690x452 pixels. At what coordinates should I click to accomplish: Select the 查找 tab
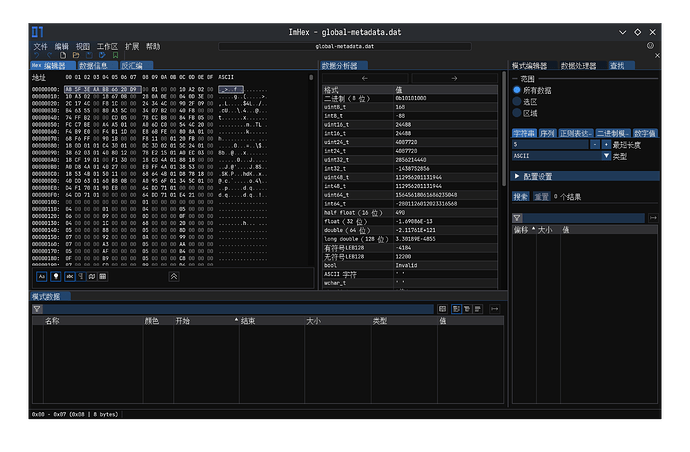tap(621, 66)
